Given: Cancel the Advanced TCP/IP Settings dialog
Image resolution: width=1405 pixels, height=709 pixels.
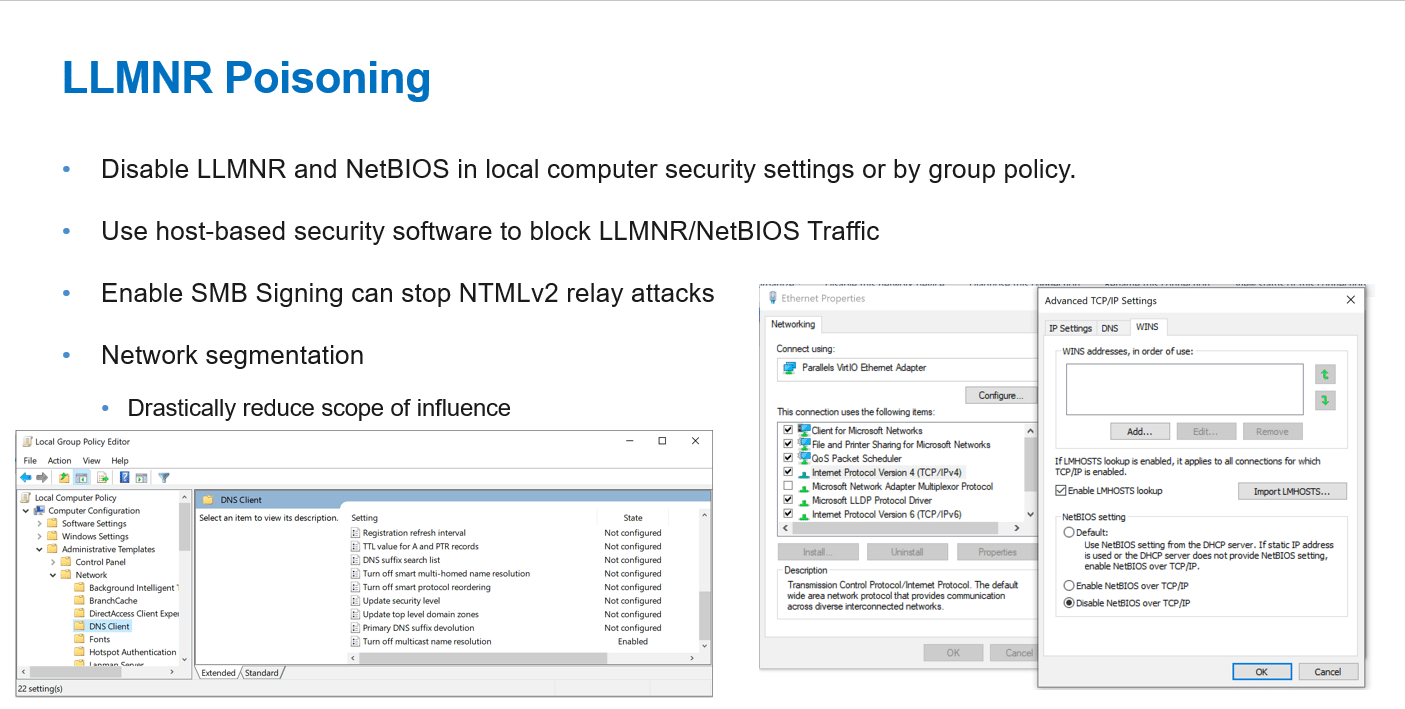Looking at the screenshot, I should [1327, 671].
